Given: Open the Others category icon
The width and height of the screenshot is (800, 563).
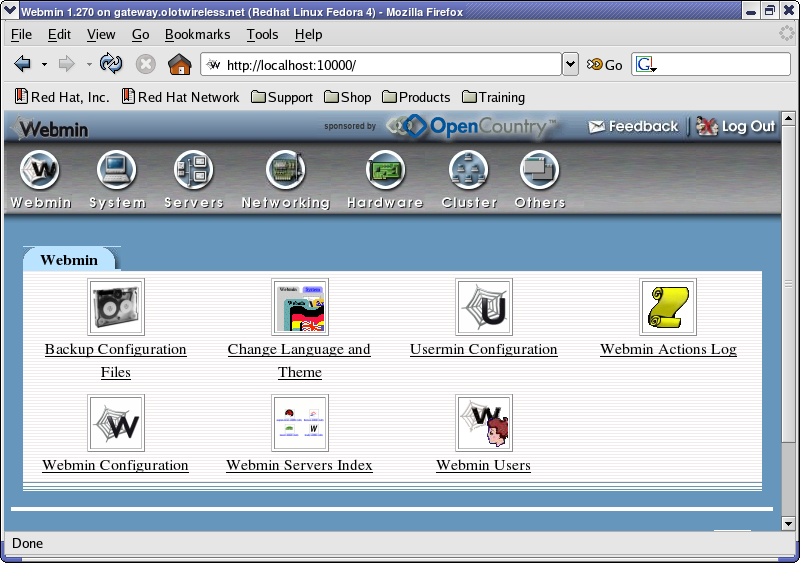Looking at the screenshot, I should click(540, 169).
